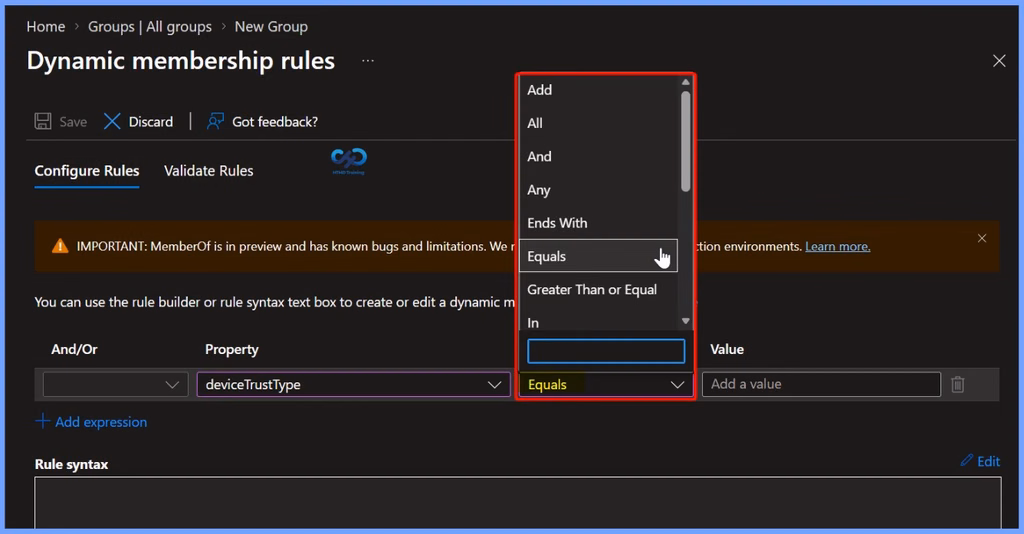Image resolution: width=1024 pixels, height=534 pixels.
Task: Go to Groups | All groups breadcrumb
Action: click(150, 27)
